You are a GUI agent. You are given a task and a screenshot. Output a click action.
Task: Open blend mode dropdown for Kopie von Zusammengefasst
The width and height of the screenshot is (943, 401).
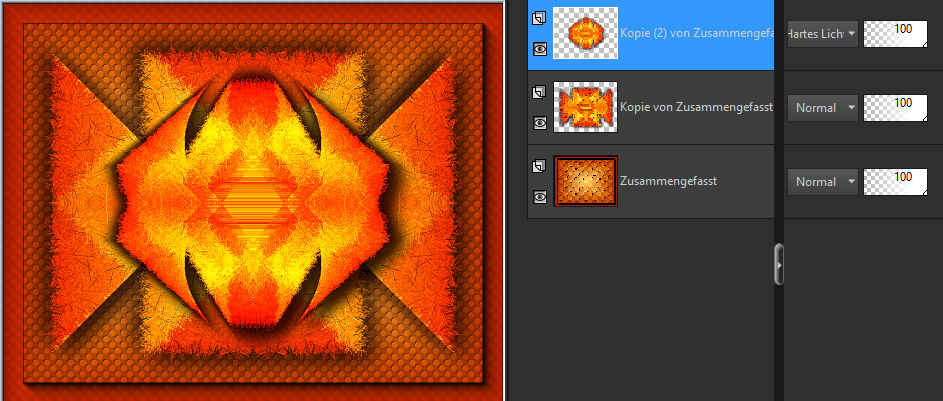pos(822,107)
